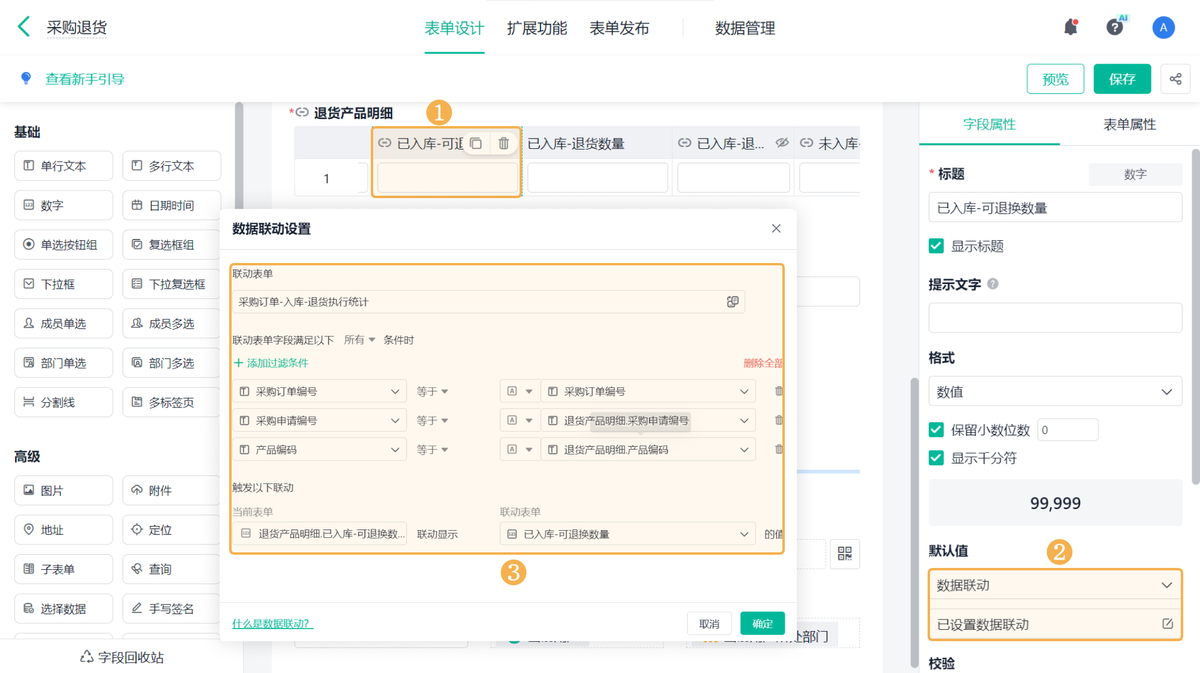Click the 提示文字 input field
This screenshot has height=673, width=1200.
[x=1055, y=318]
